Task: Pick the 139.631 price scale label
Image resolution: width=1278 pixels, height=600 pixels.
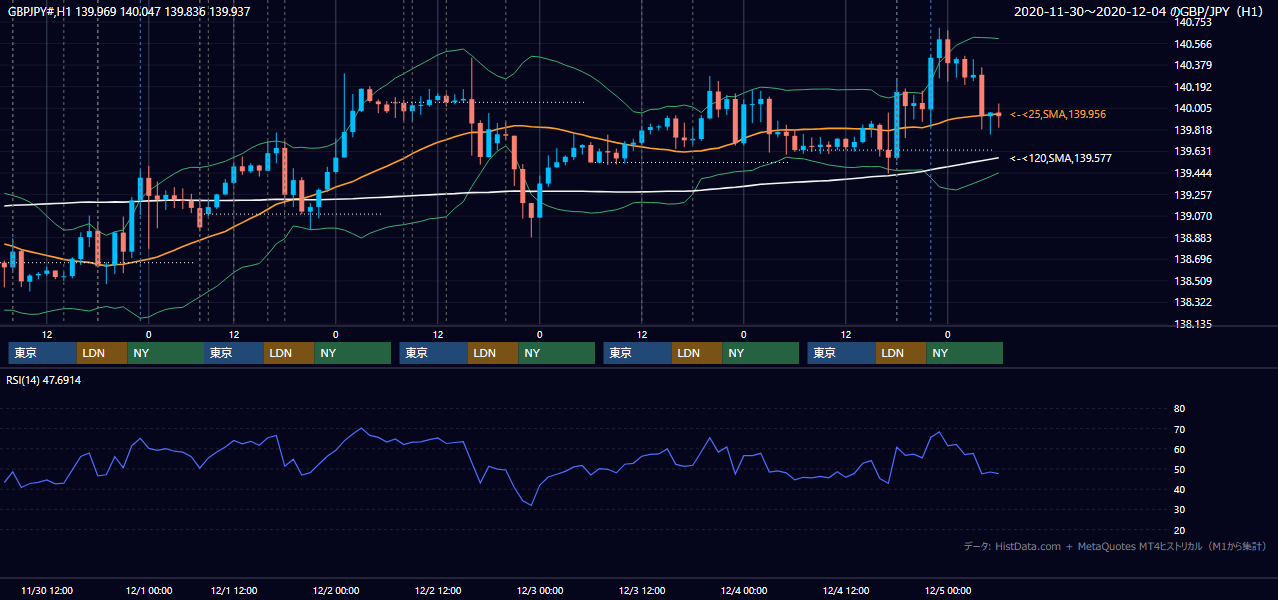Action: (x=1194, y=152)
